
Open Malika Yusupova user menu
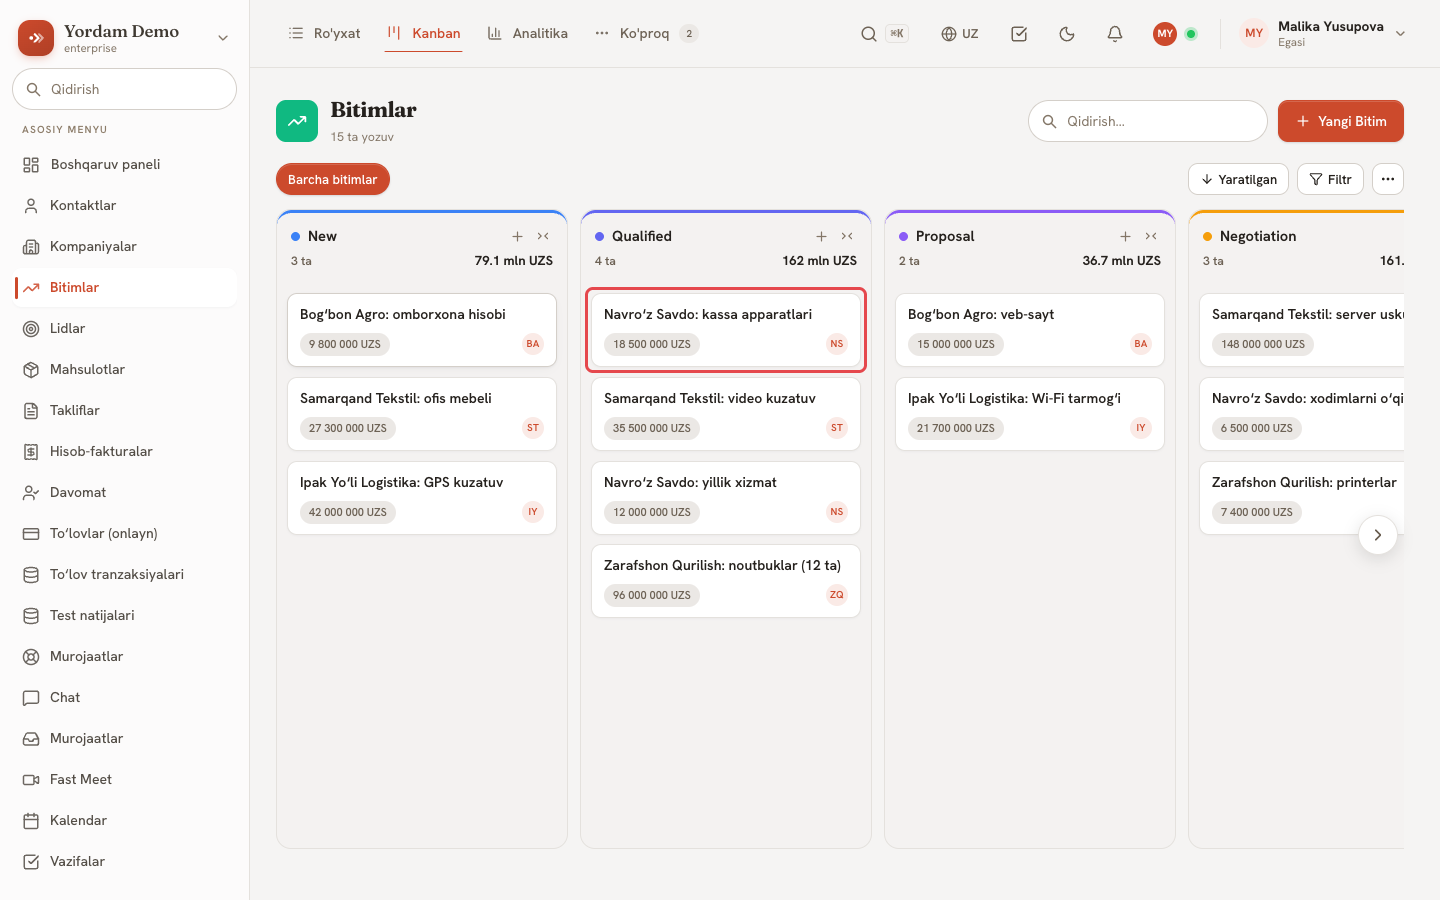point(1323,34)
